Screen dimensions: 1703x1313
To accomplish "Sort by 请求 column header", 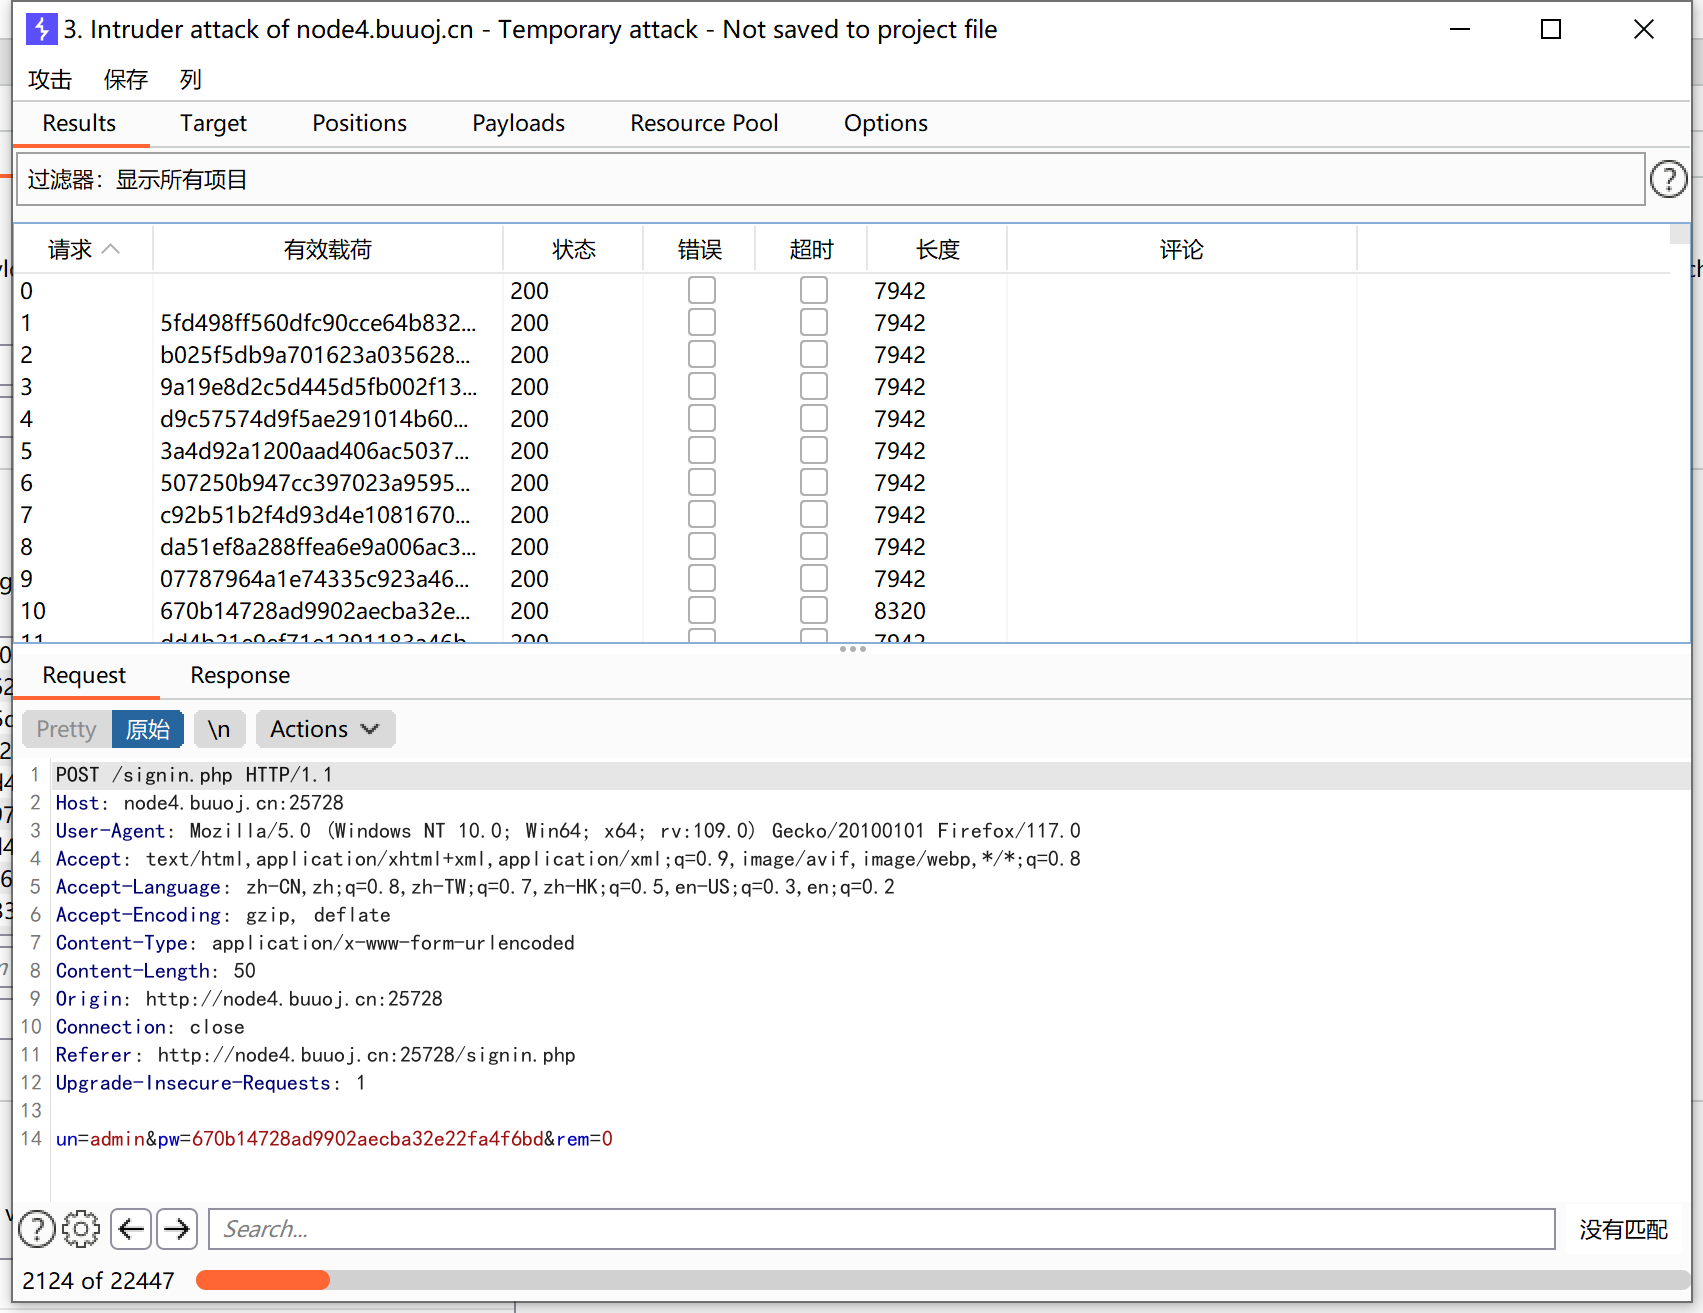I will (x=83, y=249).
